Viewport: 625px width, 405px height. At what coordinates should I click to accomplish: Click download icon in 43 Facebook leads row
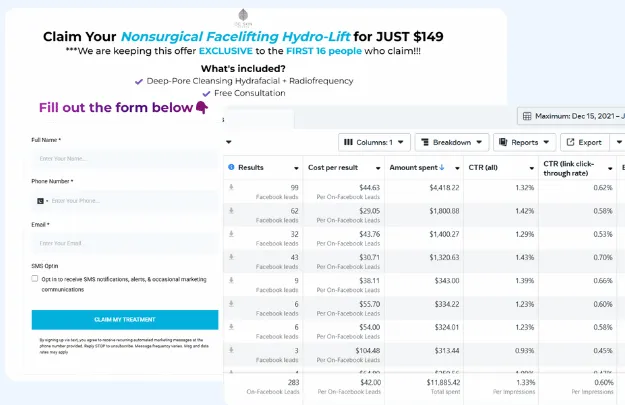point(231,257)
